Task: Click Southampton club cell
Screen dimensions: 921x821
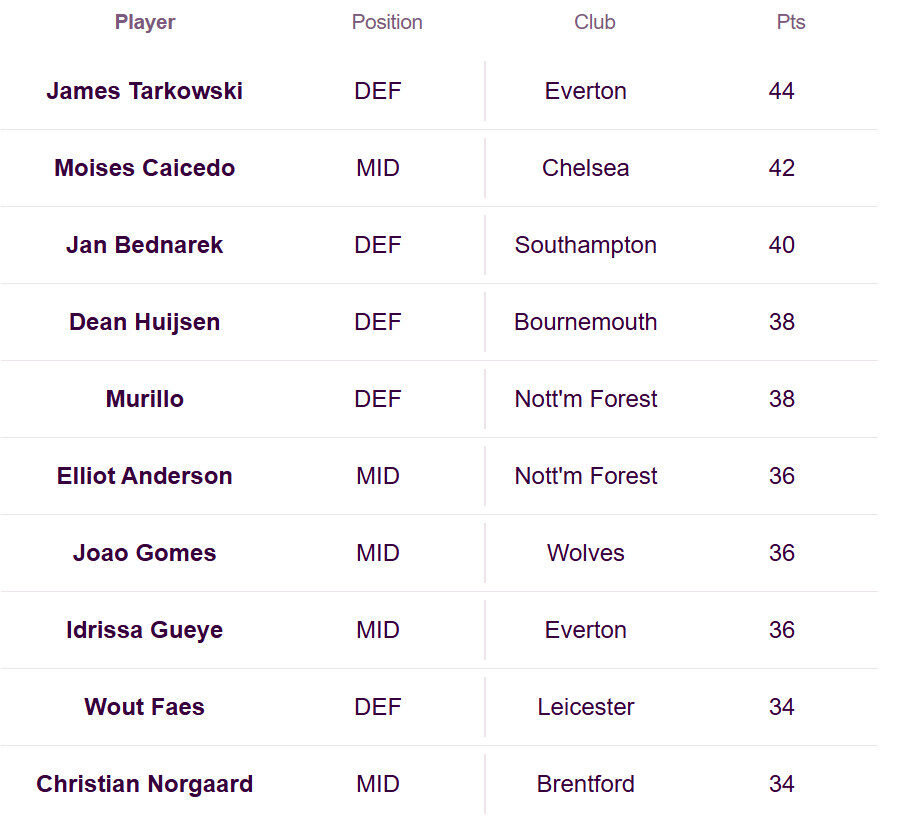Action: coord(586,245)
